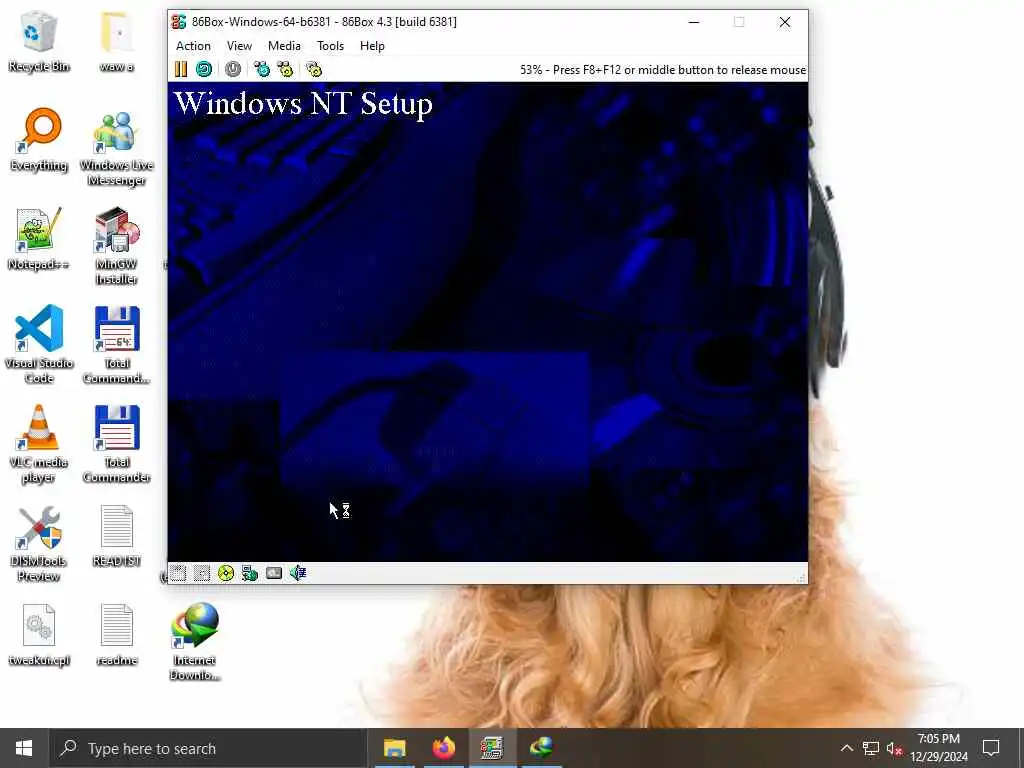Screen dimensions: 1024x768
Task: Open the View menu
Action: 239,46
